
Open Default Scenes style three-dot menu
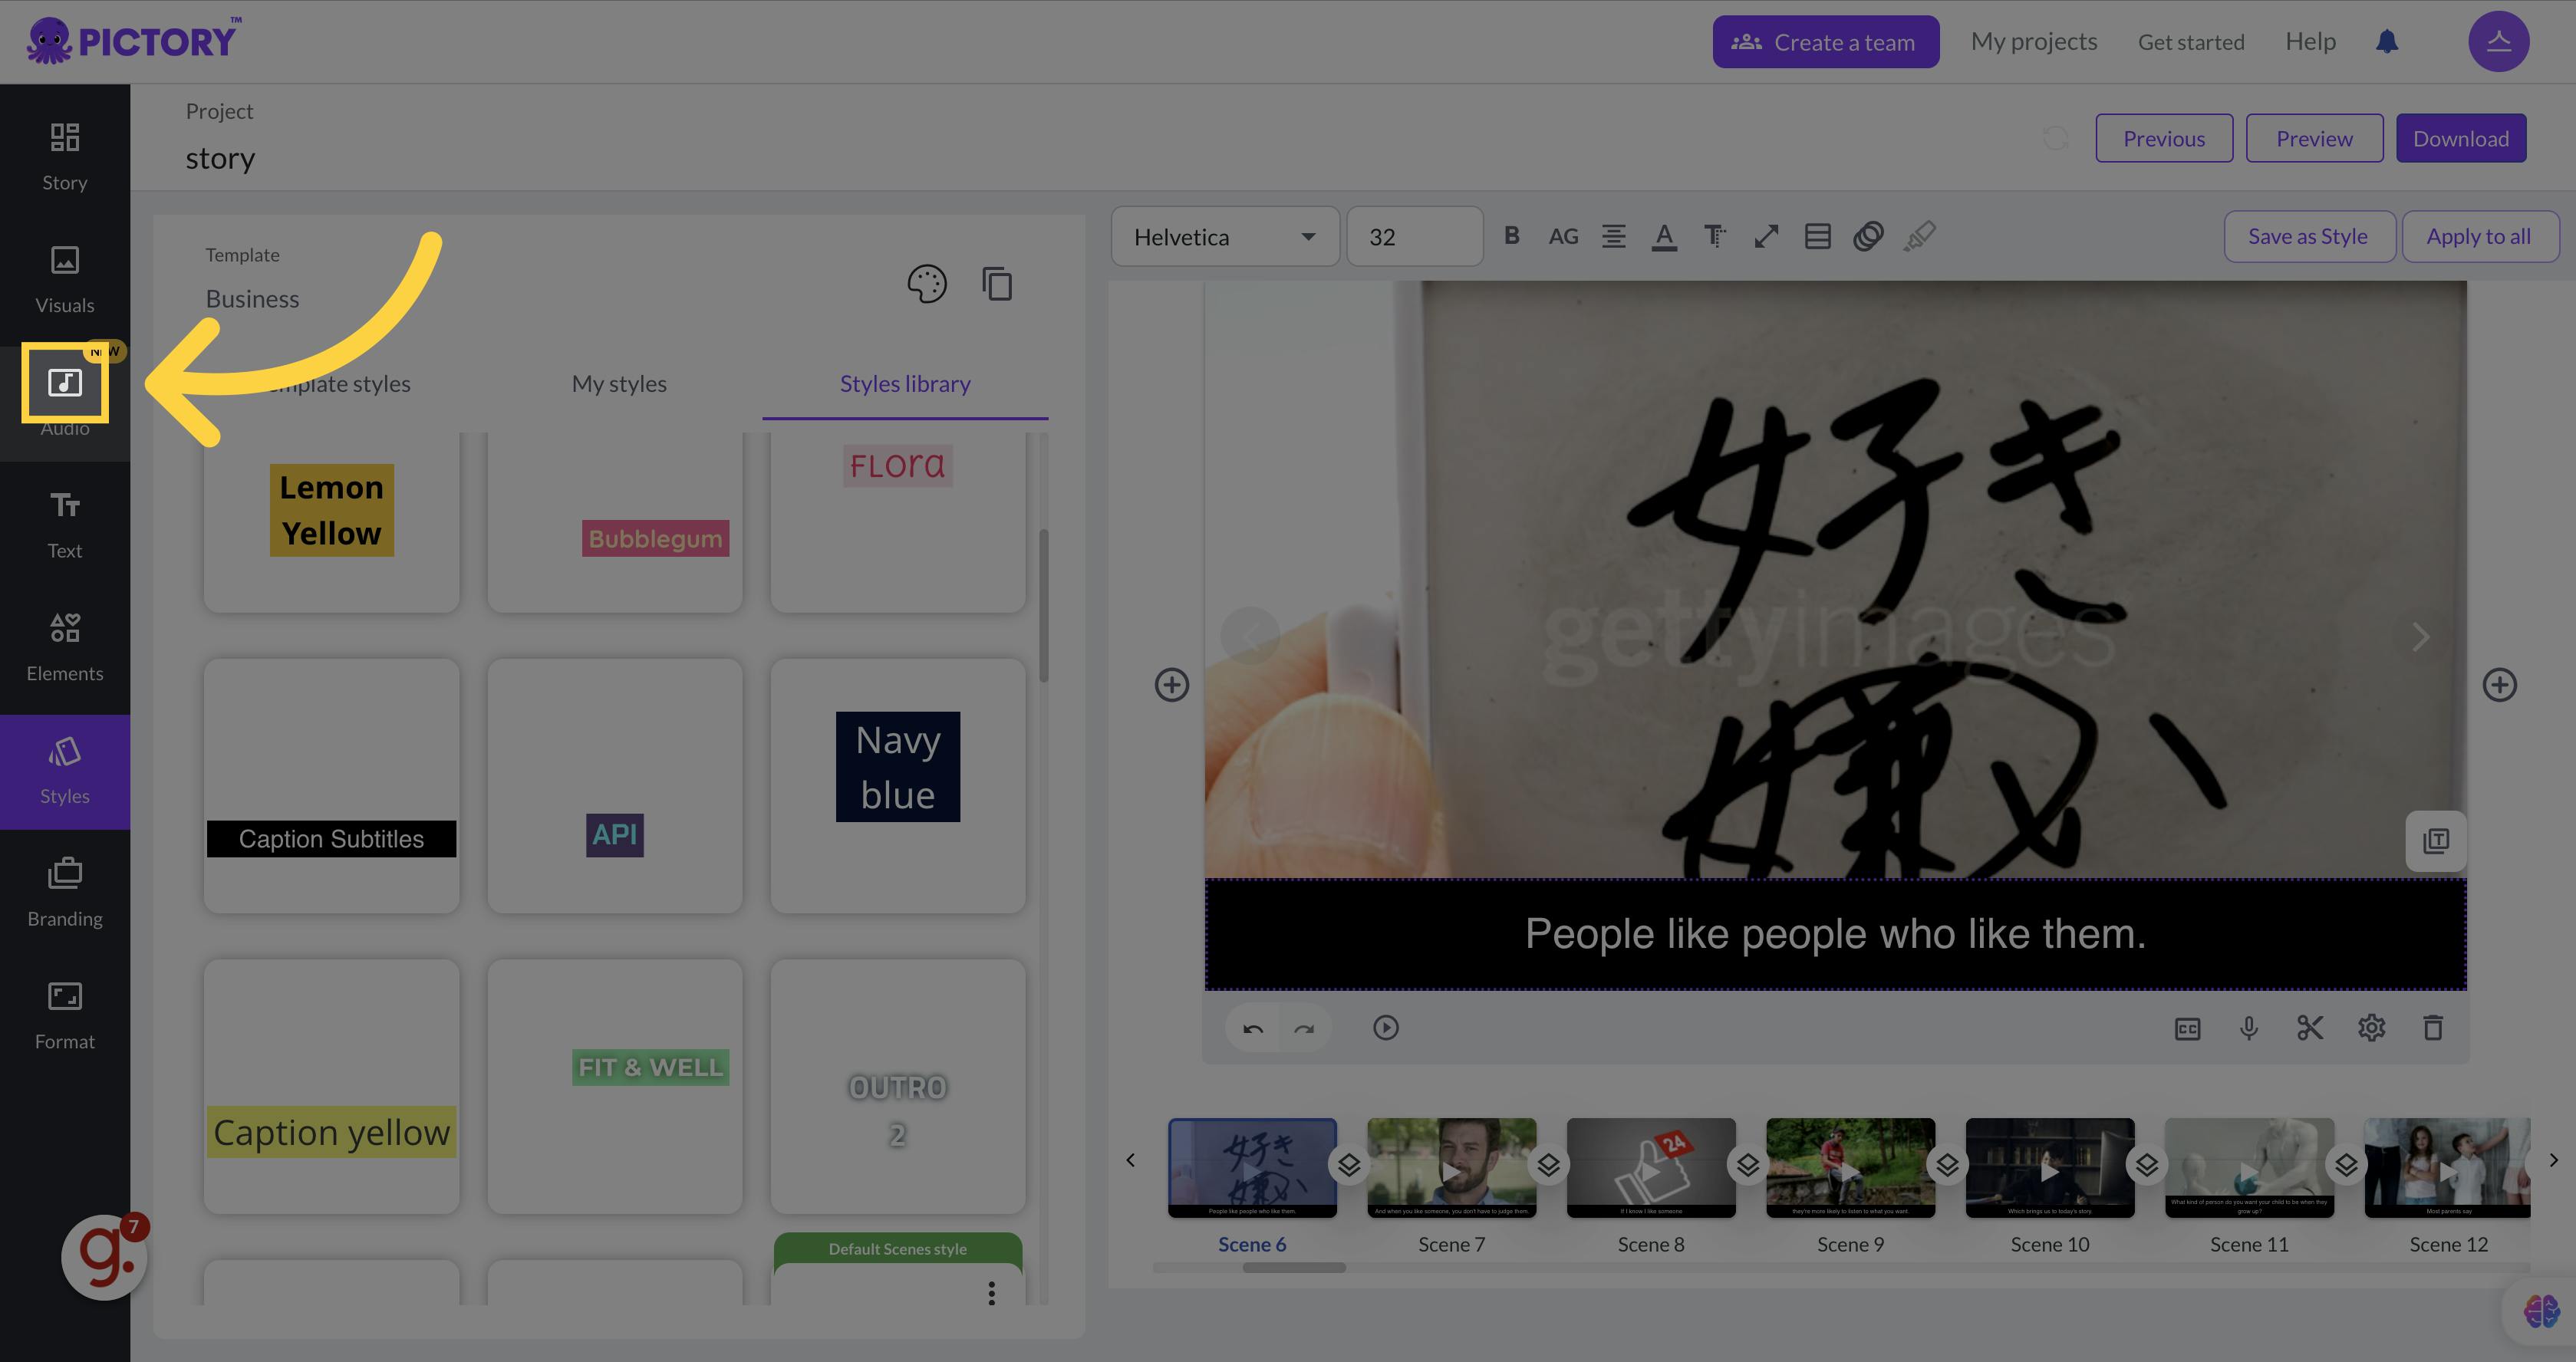(991, 1293)
